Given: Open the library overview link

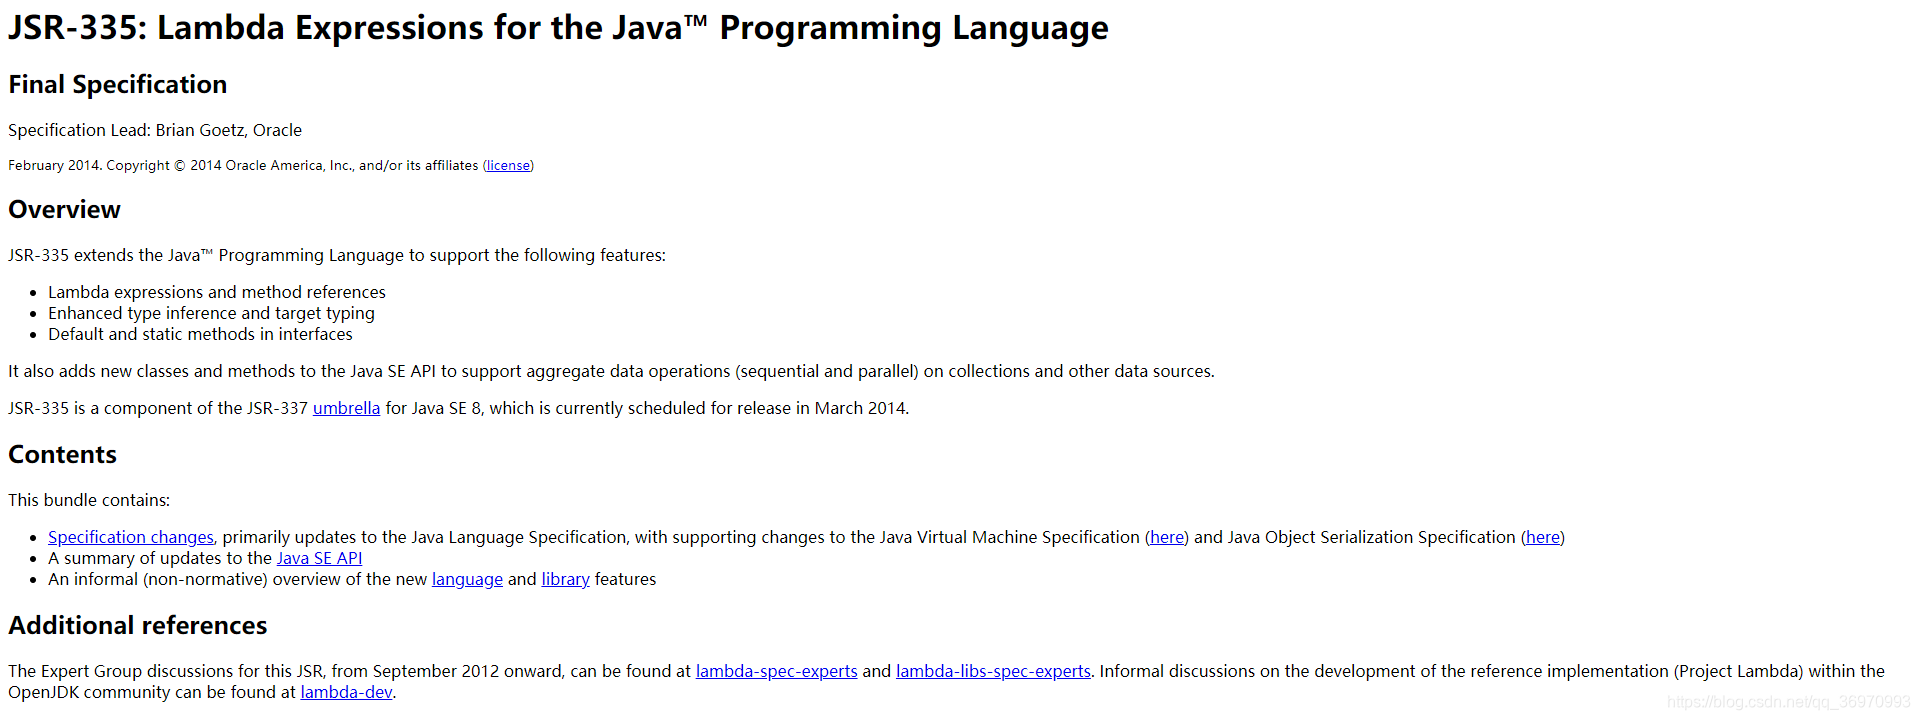Looking at the screenshot, I should click(565, 579).
